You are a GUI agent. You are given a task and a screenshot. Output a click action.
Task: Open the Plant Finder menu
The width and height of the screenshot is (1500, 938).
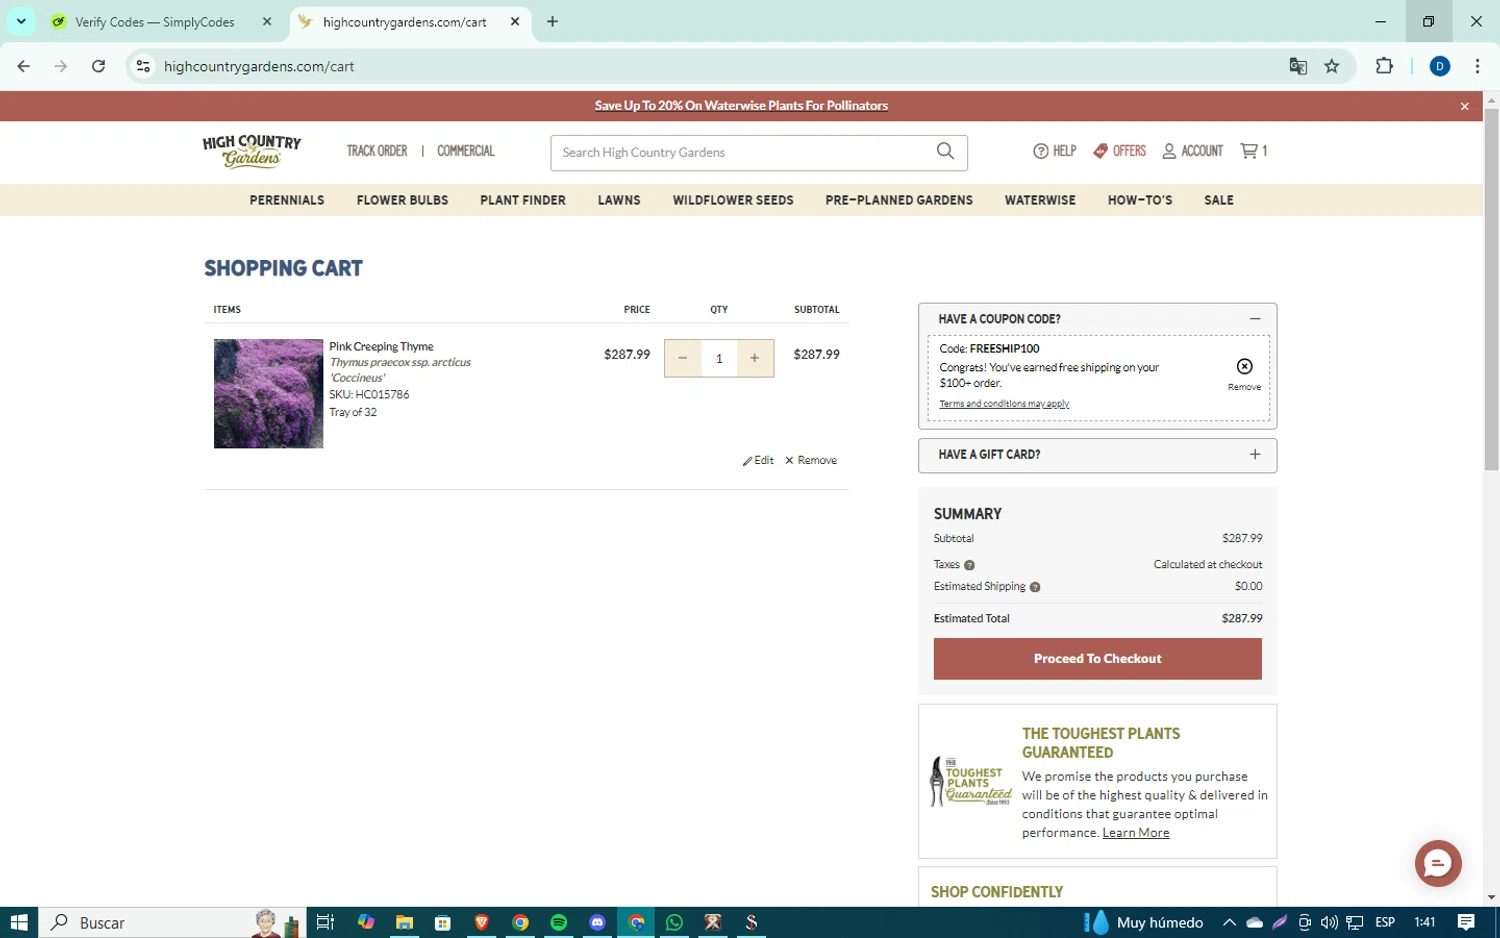point(523,200)
